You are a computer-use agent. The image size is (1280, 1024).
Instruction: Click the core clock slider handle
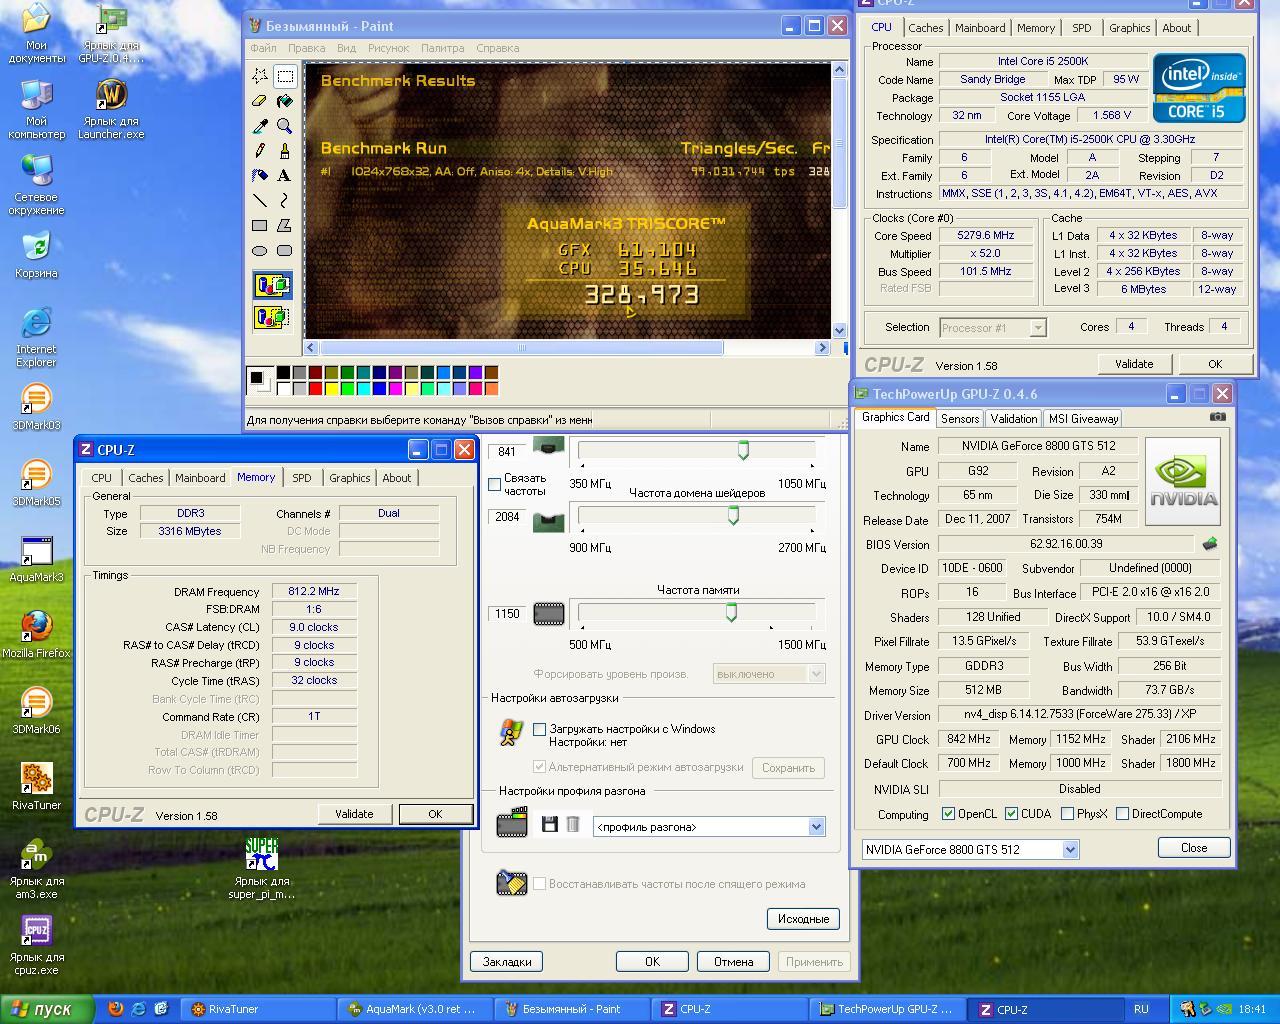(x=743, y=451)
